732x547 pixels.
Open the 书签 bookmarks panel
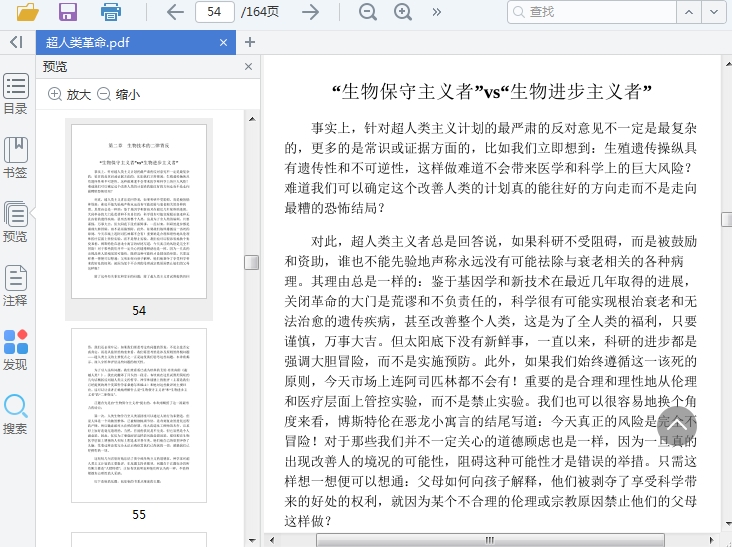[x=16, y=158]
